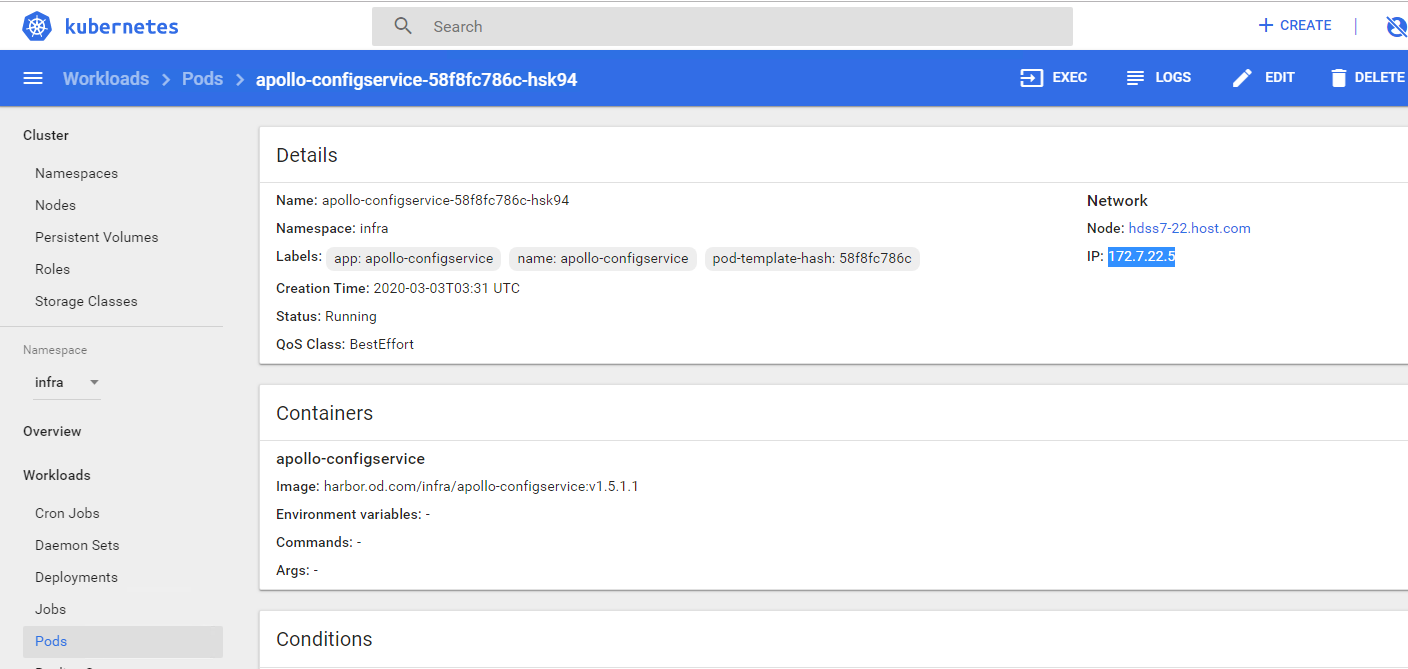
Task: Edit the pod with the pencil icon
Action: [x=1263, y=78]
